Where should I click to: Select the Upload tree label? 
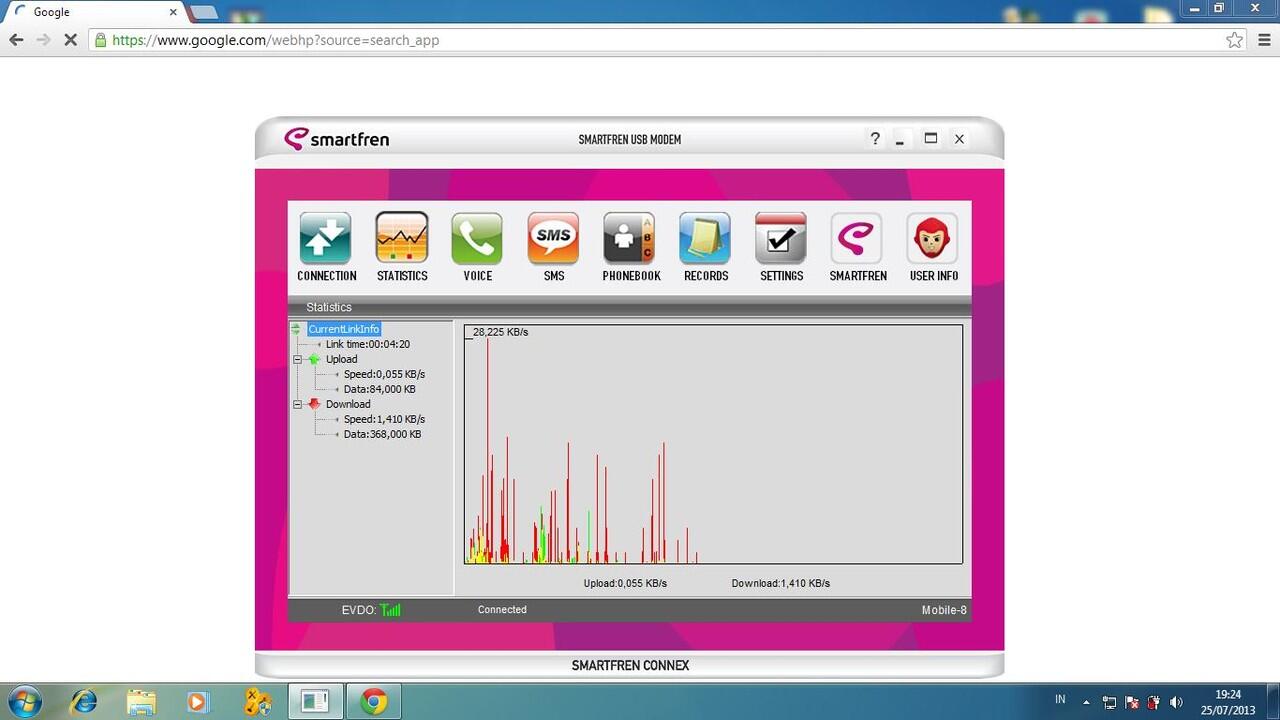coord(341,359)
